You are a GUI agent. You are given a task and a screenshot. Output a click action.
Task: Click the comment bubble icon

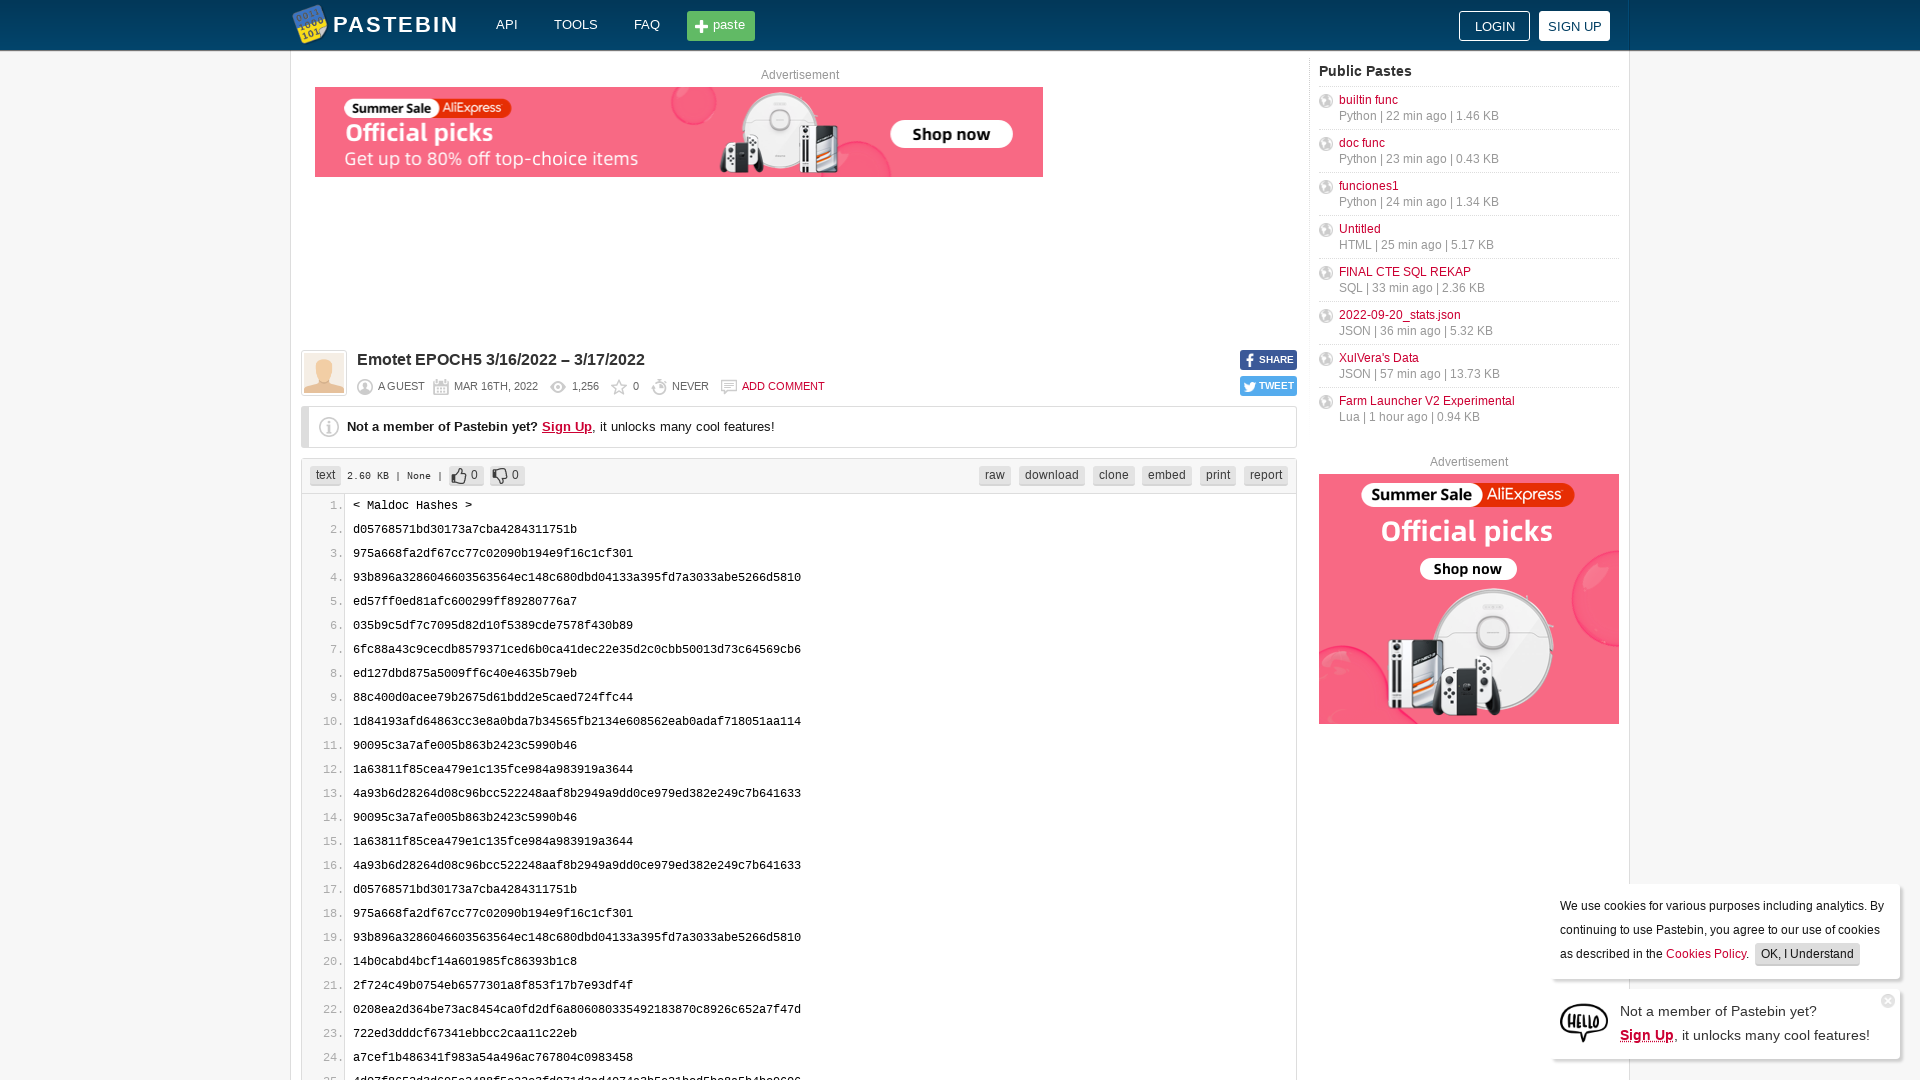click(x=729, y=387)
